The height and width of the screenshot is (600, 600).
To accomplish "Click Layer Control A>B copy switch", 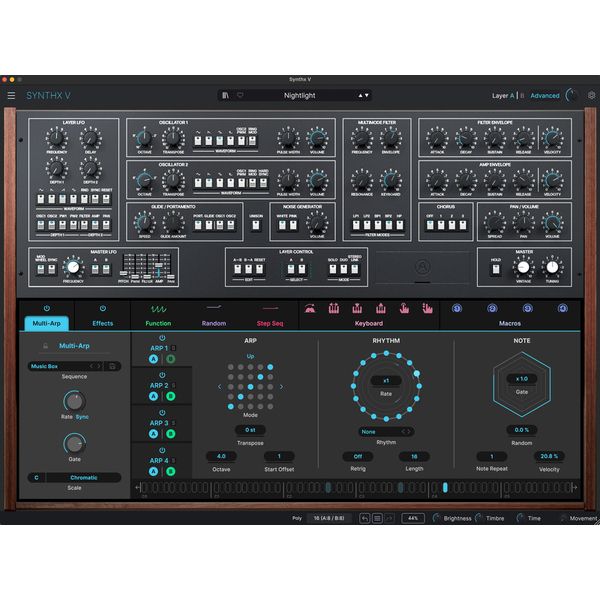I will pos(238,269).
